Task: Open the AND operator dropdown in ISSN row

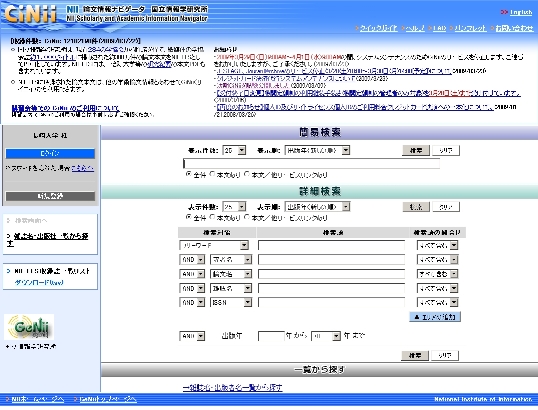Action: [192, 302]
